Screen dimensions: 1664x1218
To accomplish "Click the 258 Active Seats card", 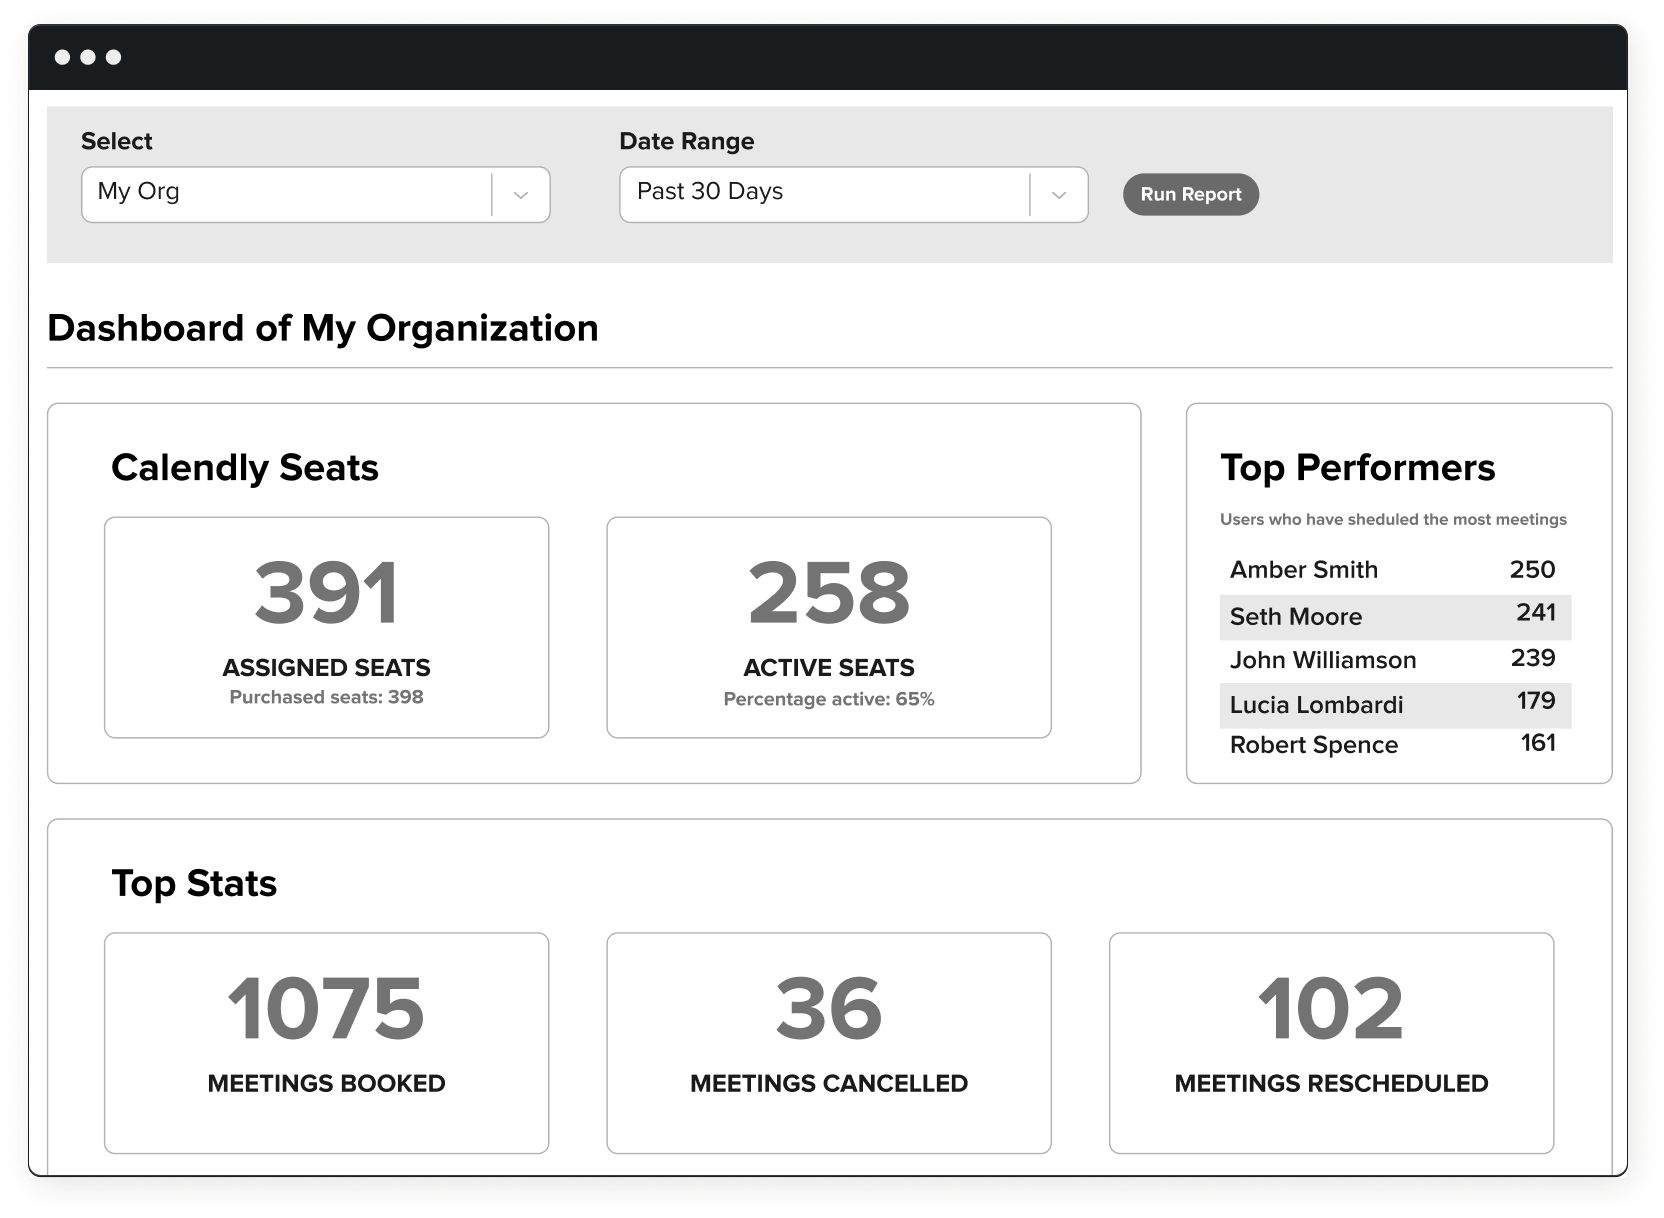I will pos(828,627).
